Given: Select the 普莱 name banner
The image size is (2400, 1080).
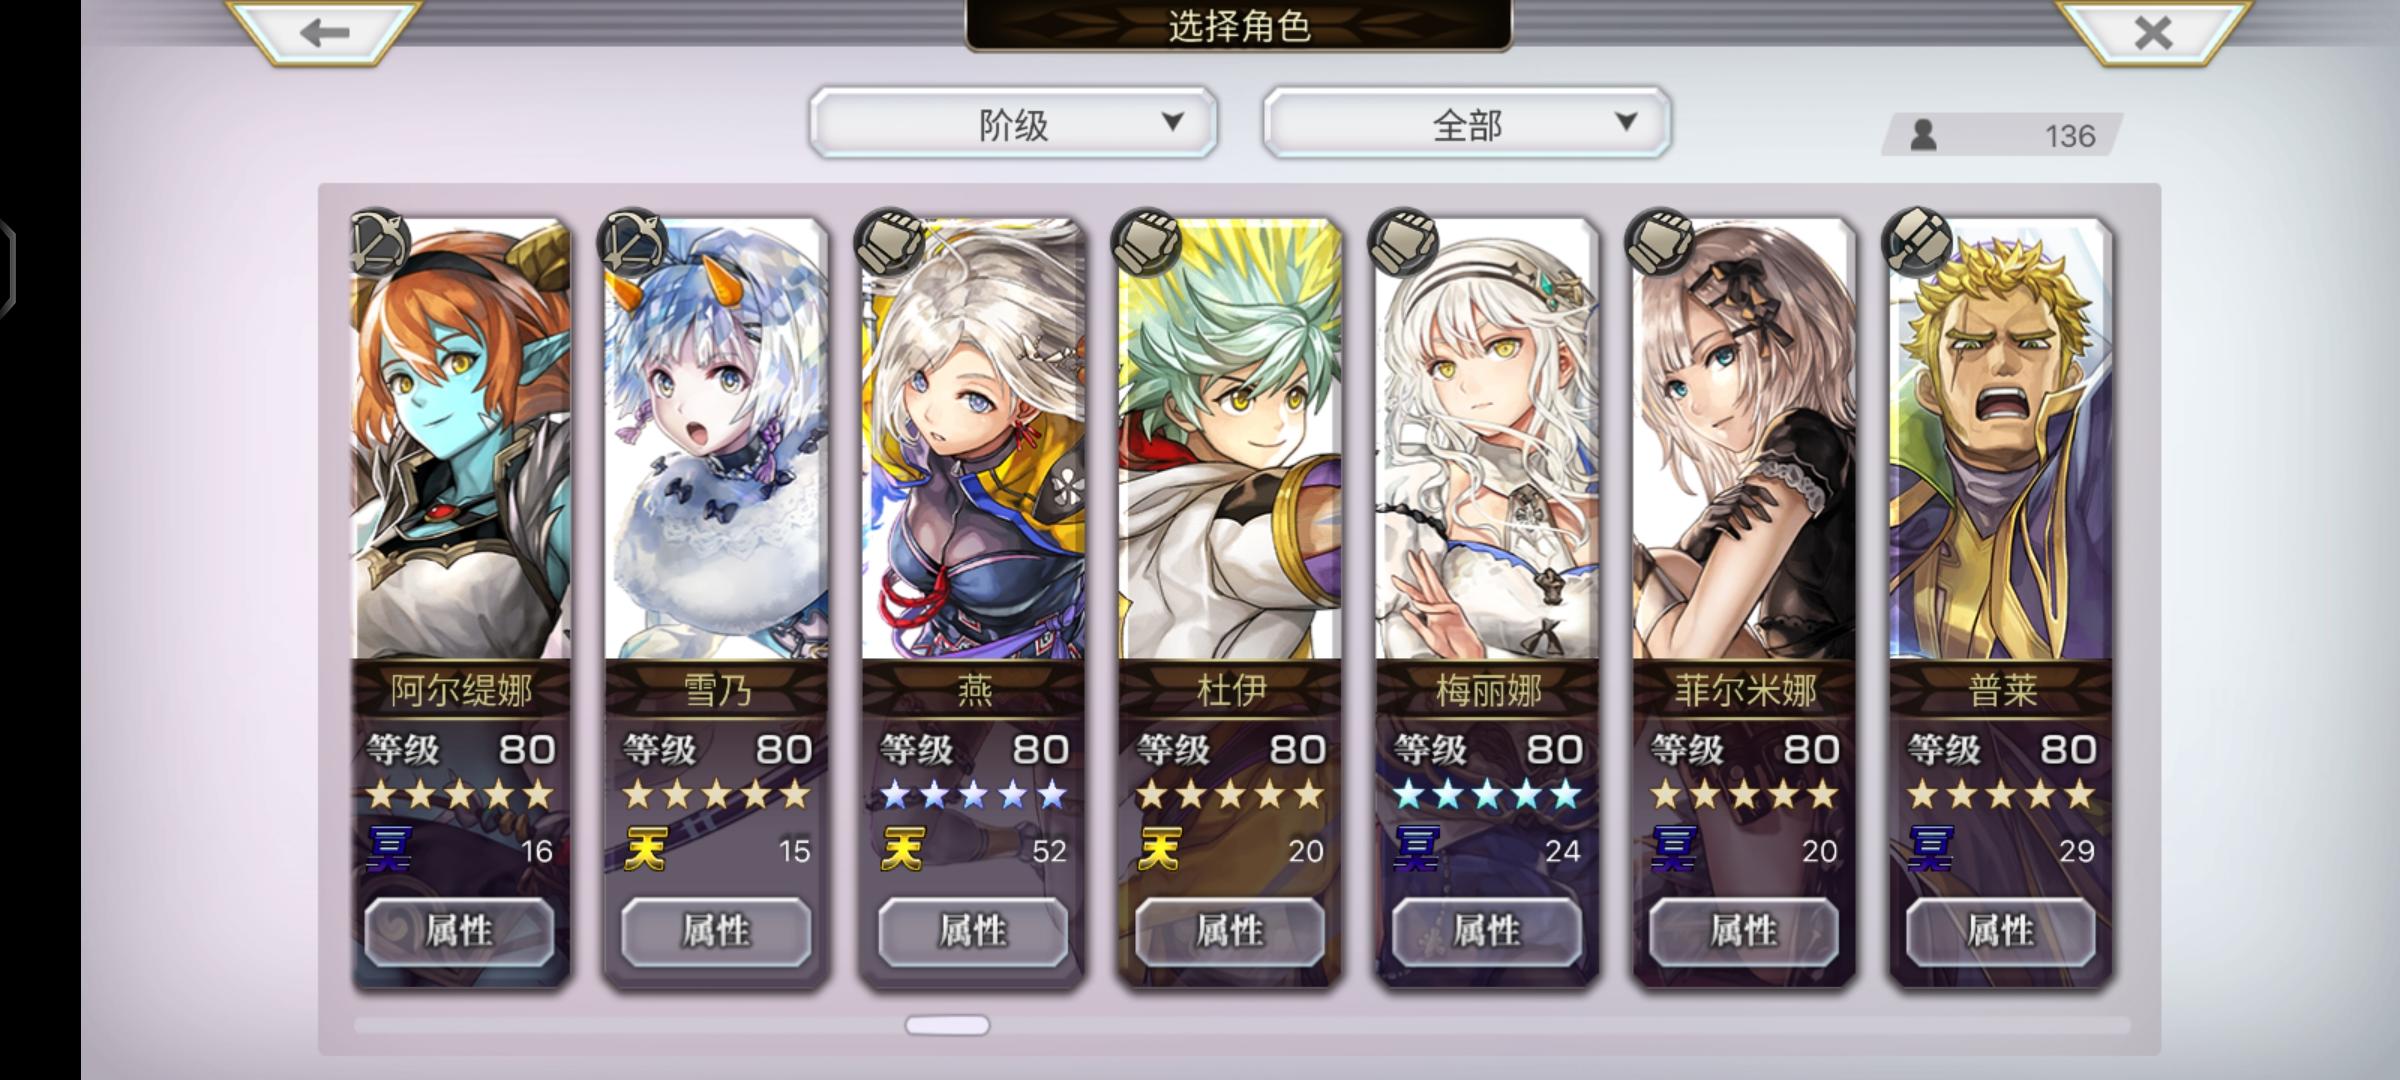Looking at the screenshot, I should [x=2001, y=690].
